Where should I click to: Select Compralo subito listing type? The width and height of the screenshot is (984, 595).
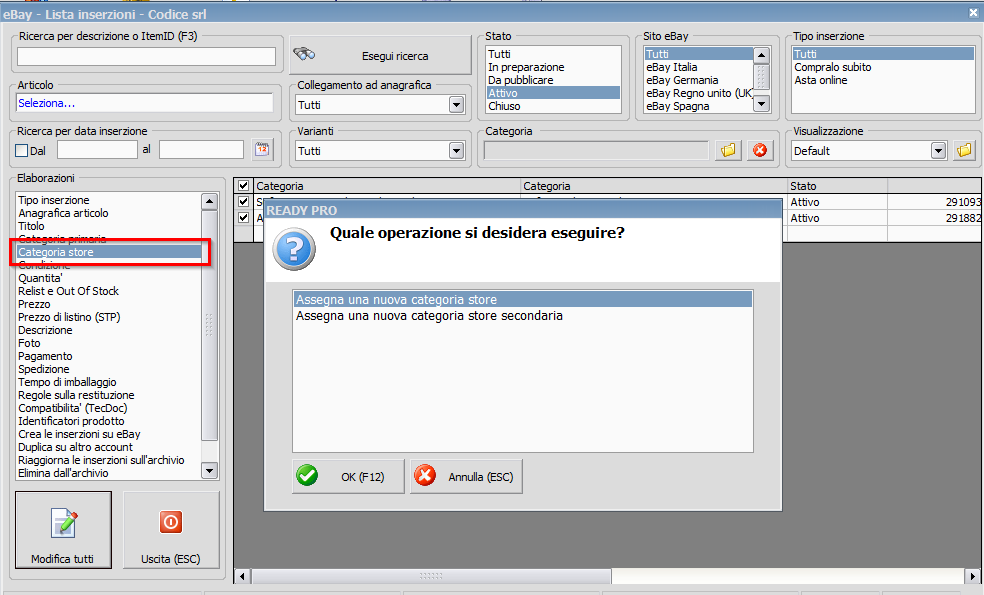tap(883, 67)
